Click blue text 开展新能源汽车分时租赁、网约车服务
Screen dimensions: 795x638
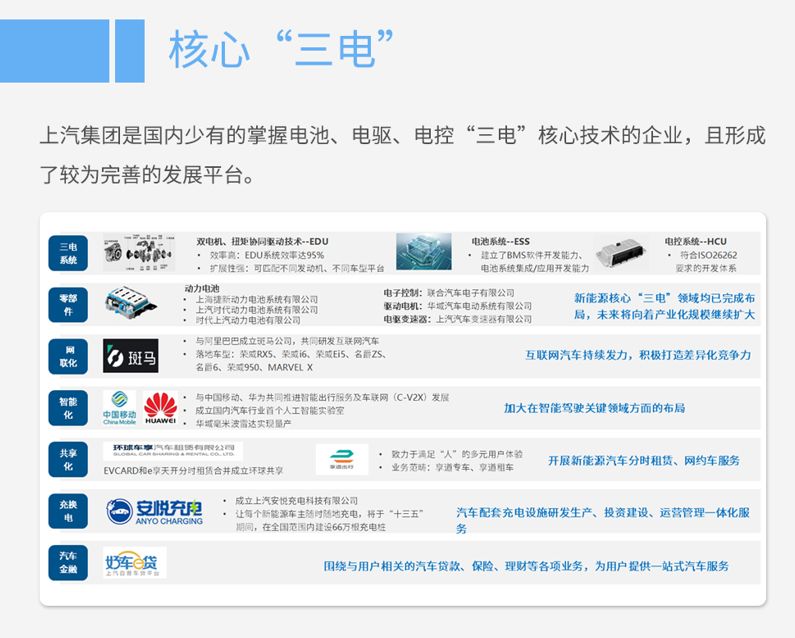coord(644,460)
